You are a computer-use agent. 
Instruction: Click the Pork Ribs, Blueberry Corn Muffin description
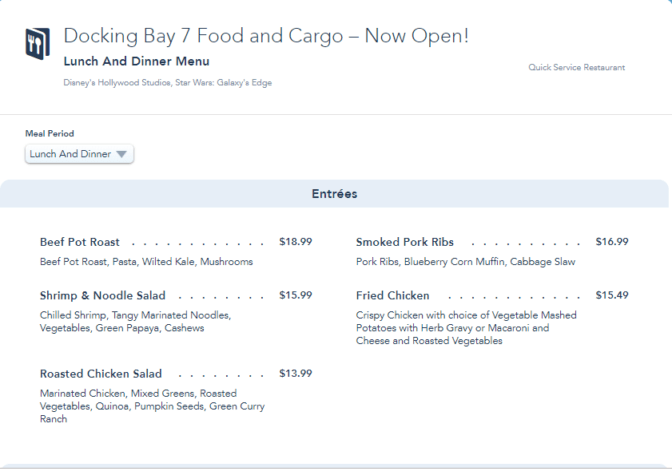(465, 262)
